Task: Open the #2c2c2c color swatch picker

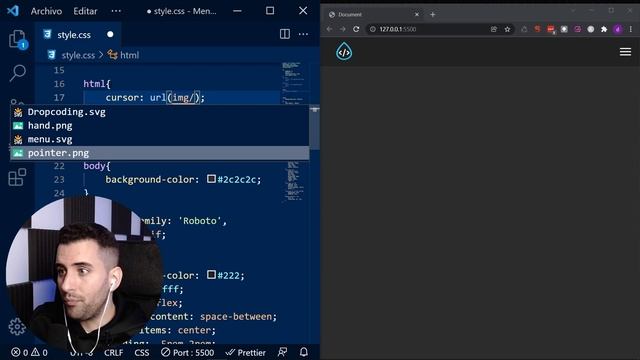Action: coord(211,179)
